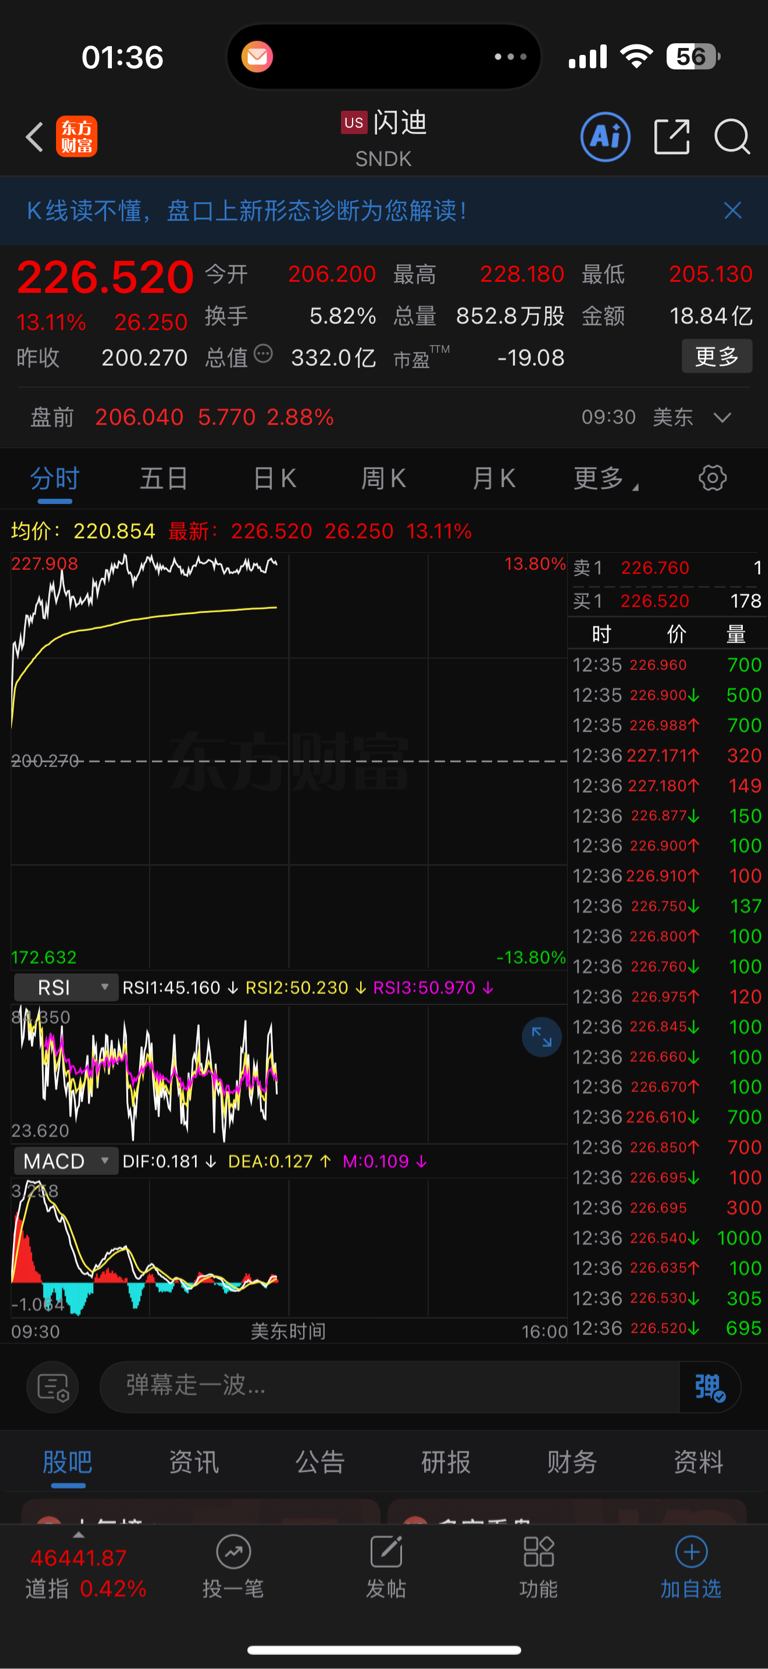The width and height of the screenshot is (768, 1669).
Task: Switch to the 分时 tab
Action: [x=55, y=478]
